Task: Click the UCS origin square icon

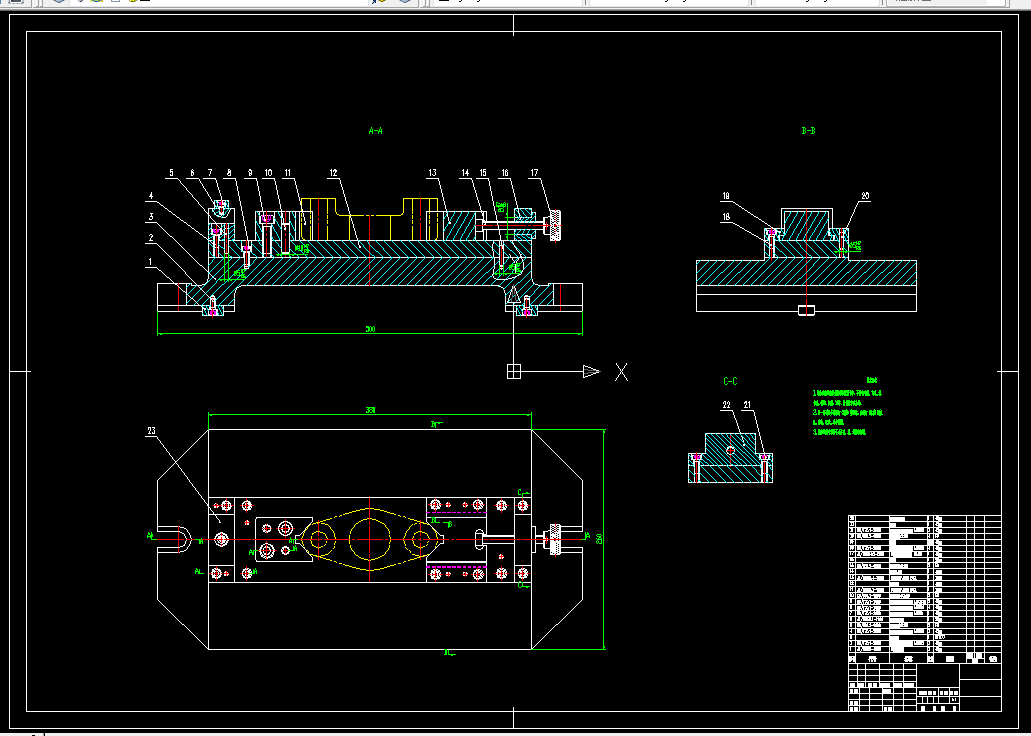Action: tap(514, 372)
